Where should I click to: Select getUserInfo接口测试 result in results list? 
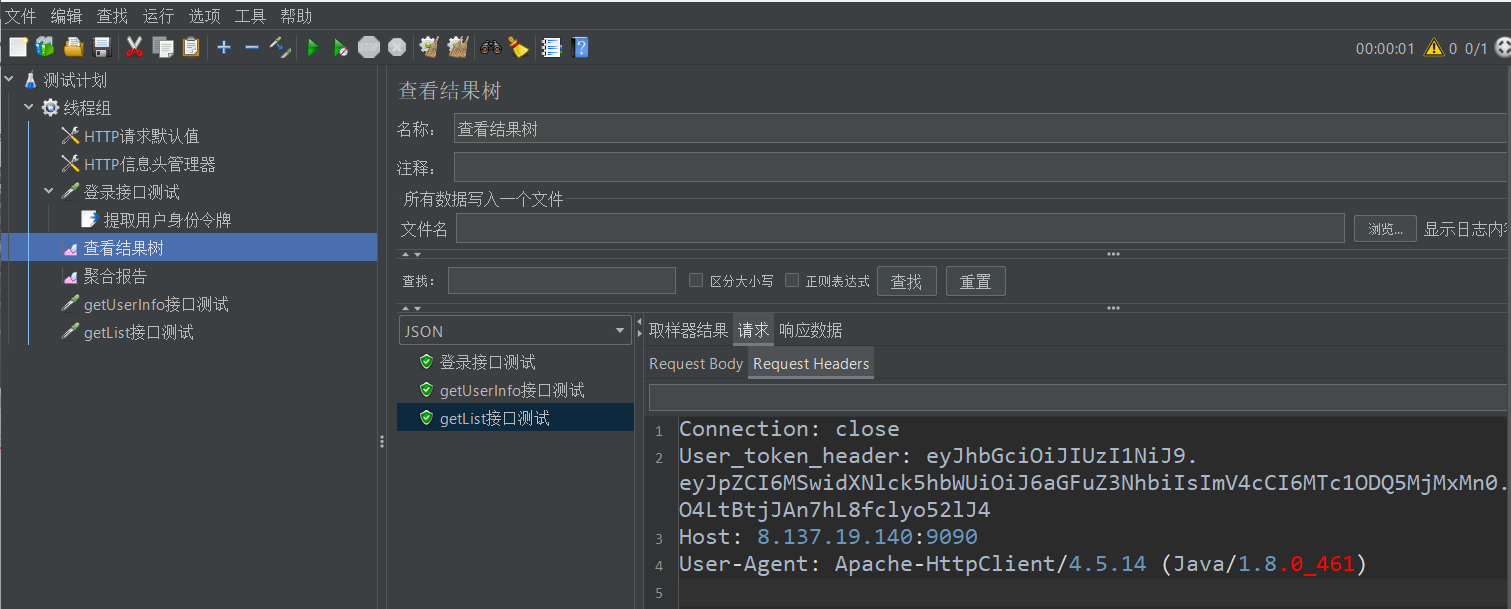click(512, 390)
